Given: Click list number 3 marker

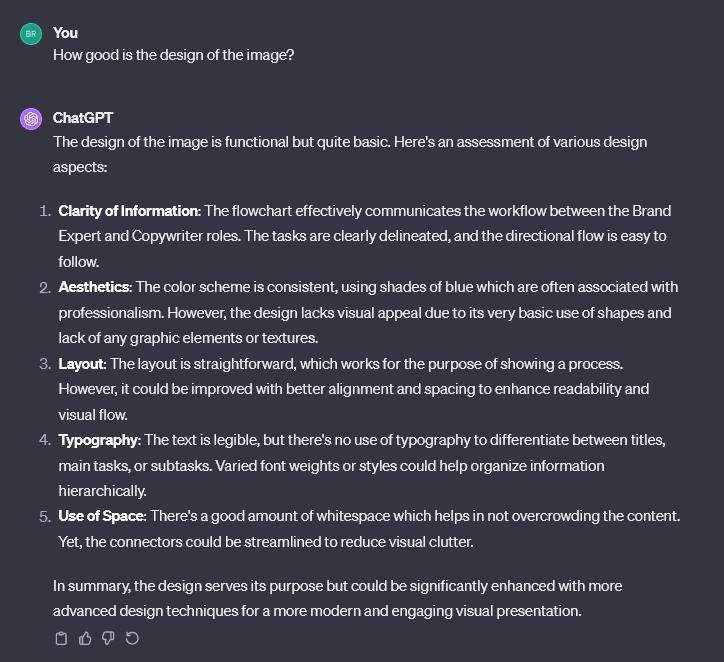Looking at the screenshot, I should (x=44, y=363).
